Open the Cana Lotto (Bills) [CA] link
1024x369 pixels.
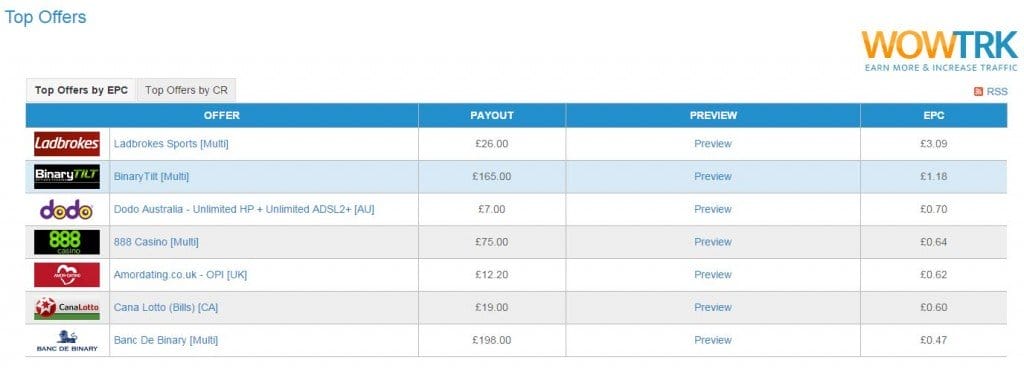166,308
